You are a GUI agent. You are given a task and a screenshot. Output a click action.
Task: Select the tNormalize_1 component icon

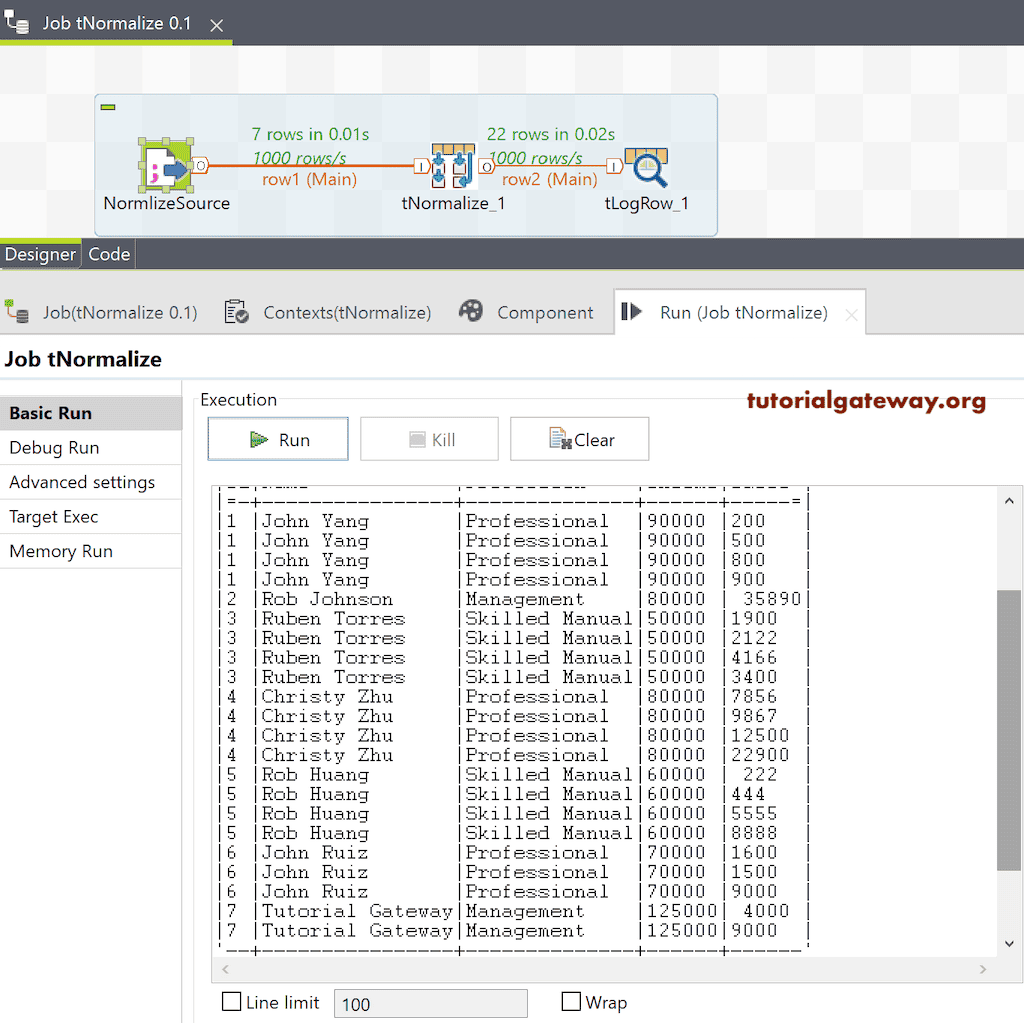[452, 165]
